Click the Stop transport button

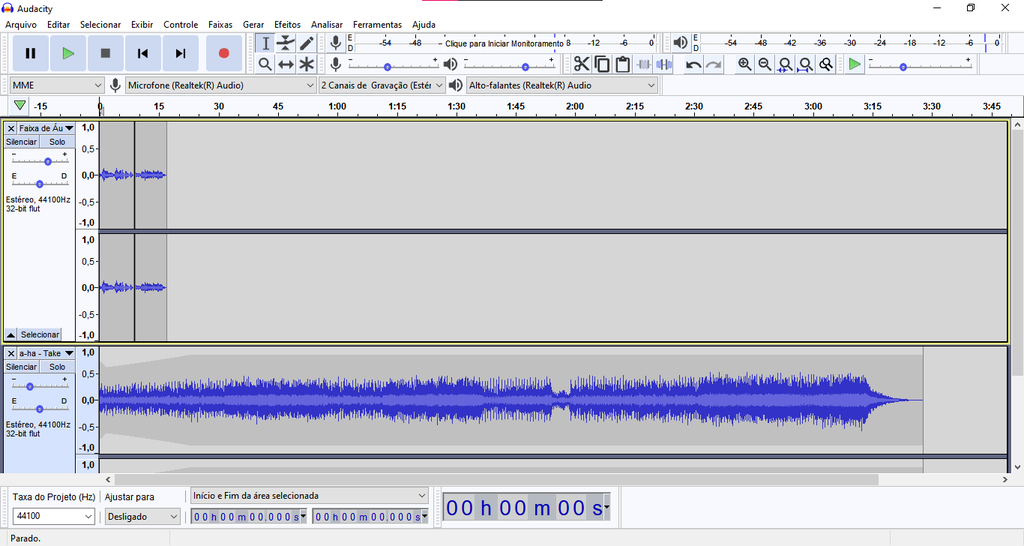105,54
